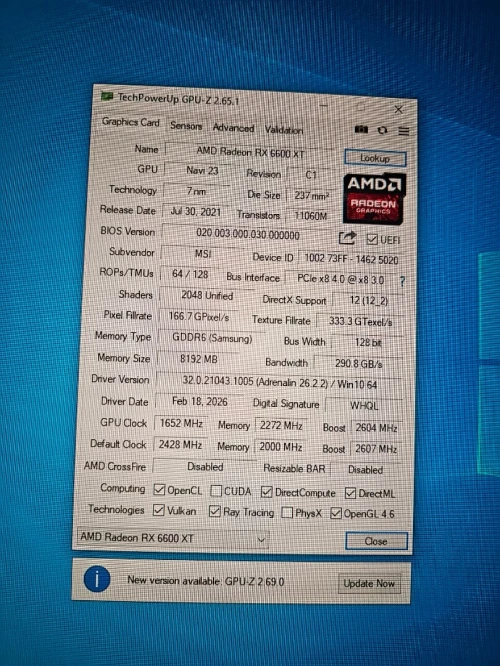Switch to the Advanced tab

[233, 128]
